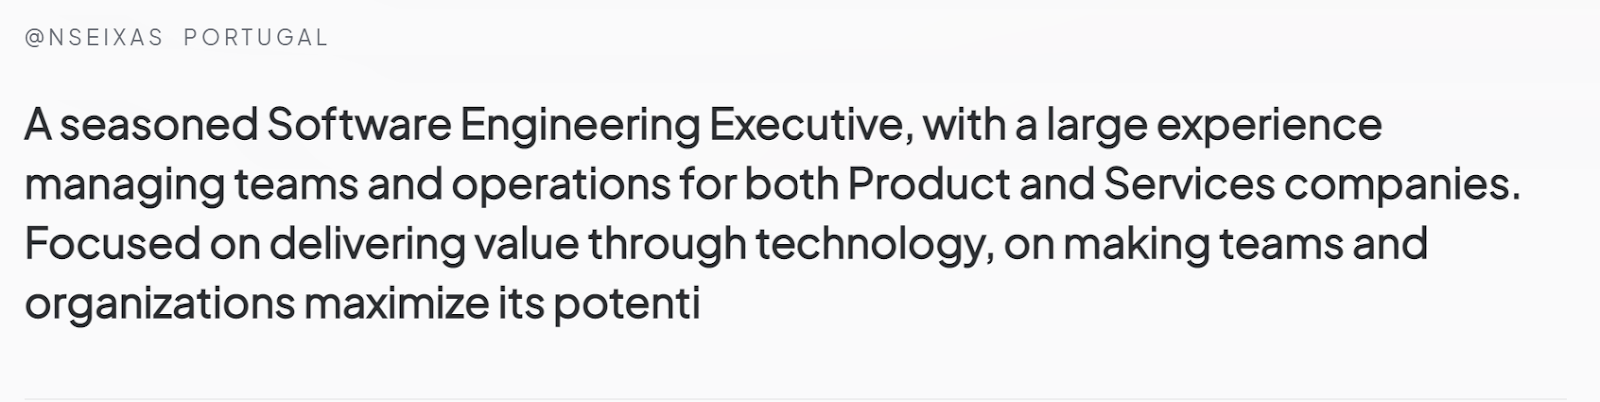Click the word 'value' in the bio

(x=531, y=244)
